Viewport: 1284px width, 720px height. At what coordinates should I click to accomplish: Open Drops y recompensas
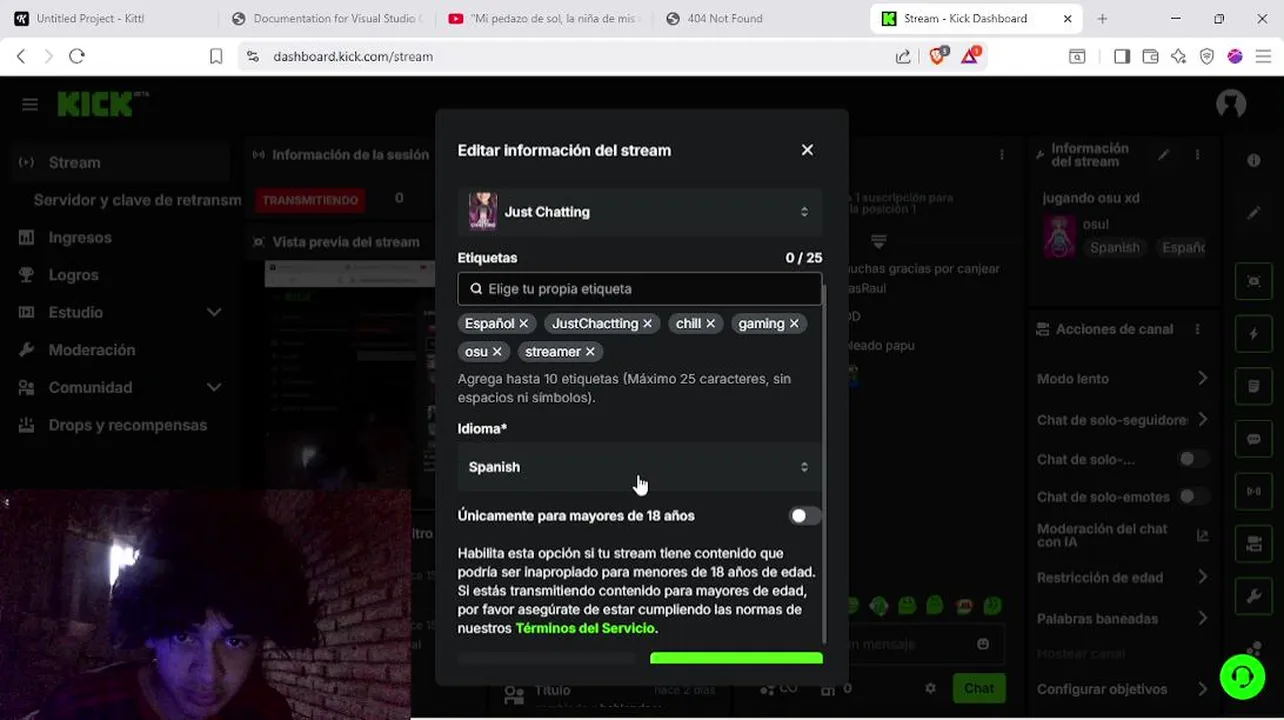click(x=127, y=425)
